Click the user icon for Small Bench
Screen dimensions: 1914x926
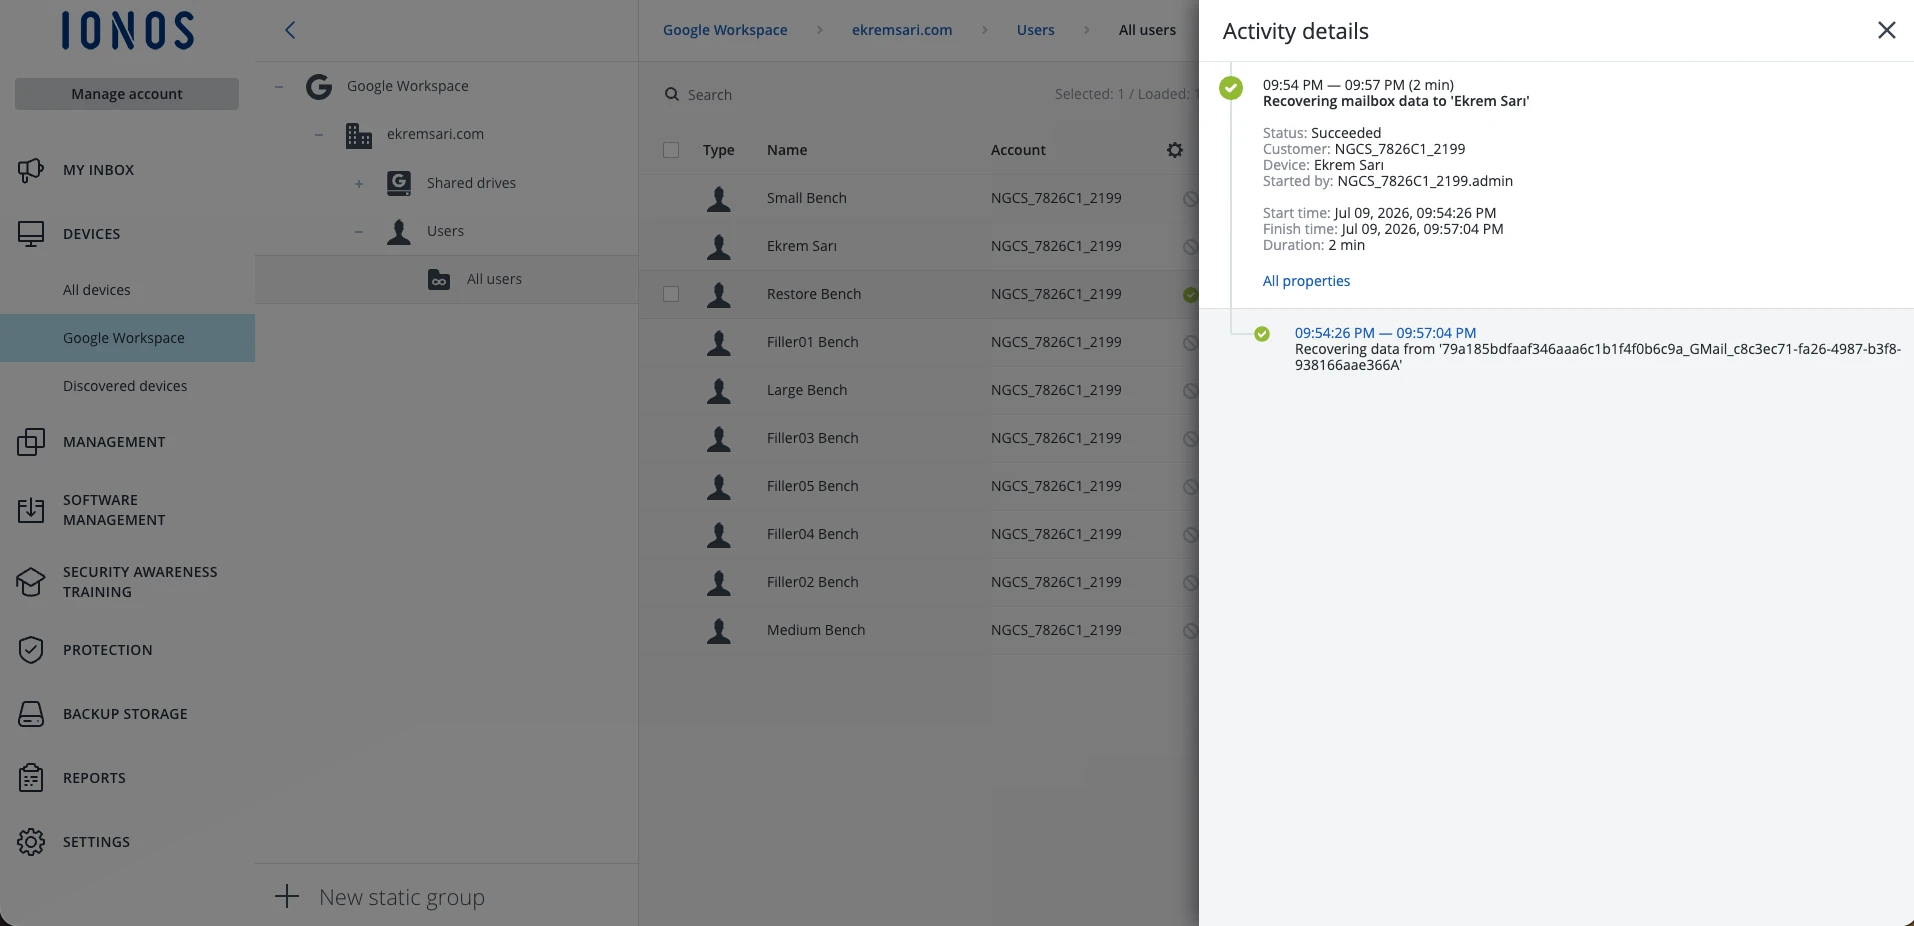click(718, 198)
